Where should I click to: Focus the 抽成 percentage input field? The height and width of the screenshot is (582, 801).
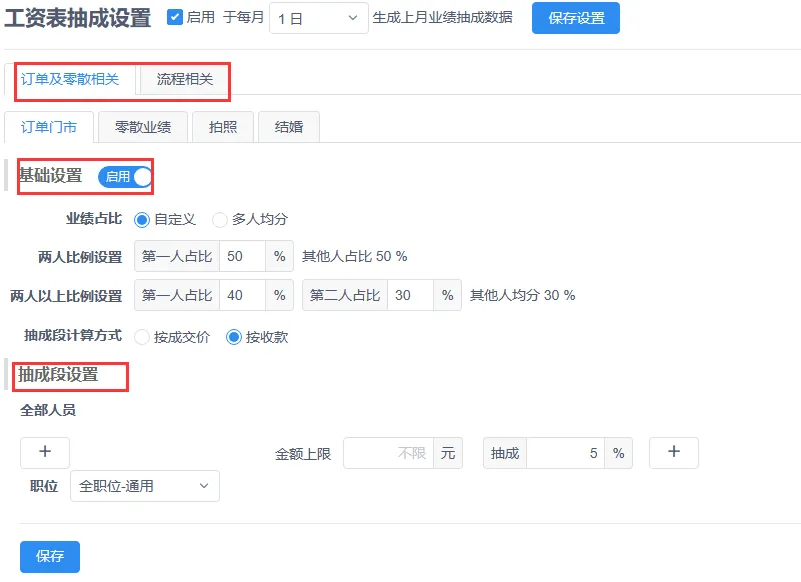tap(565, 453)
